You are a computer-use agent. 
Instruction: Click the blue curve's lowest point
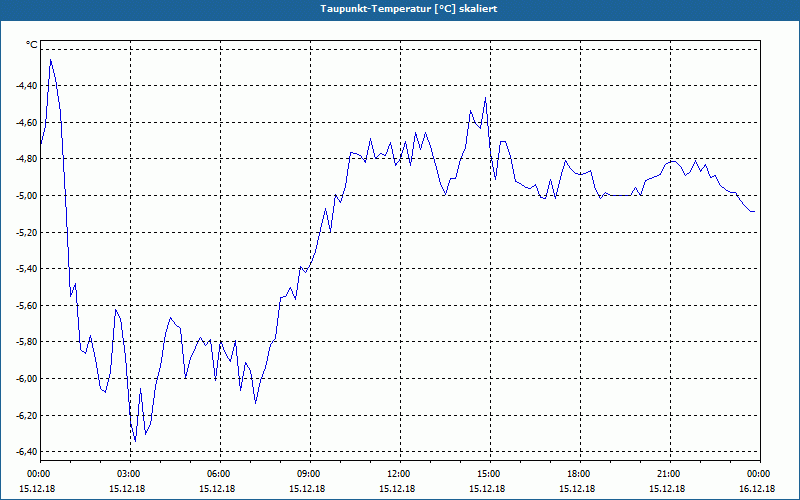[135, 441]
